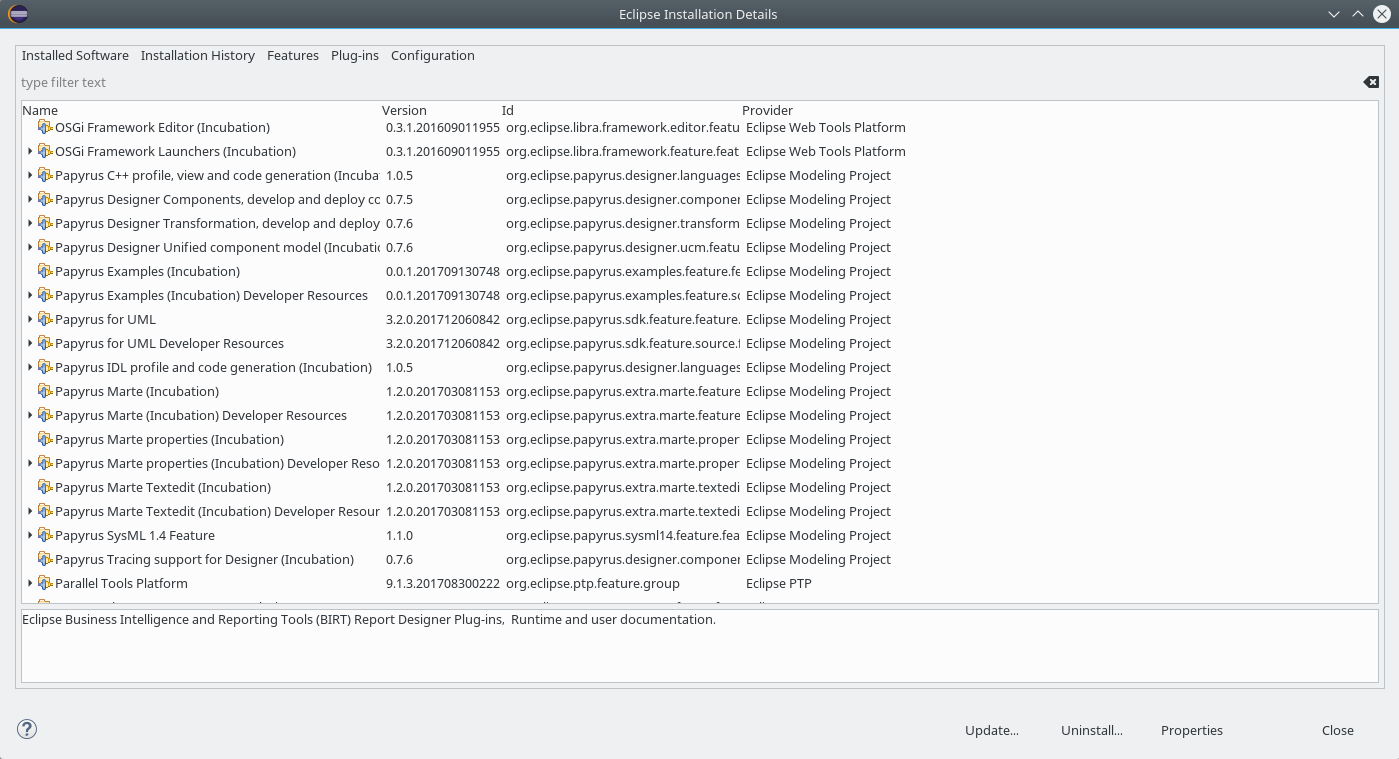Screen dimensions: 1399x759
Task: Open help with the question mark icon
Action: 27,729
